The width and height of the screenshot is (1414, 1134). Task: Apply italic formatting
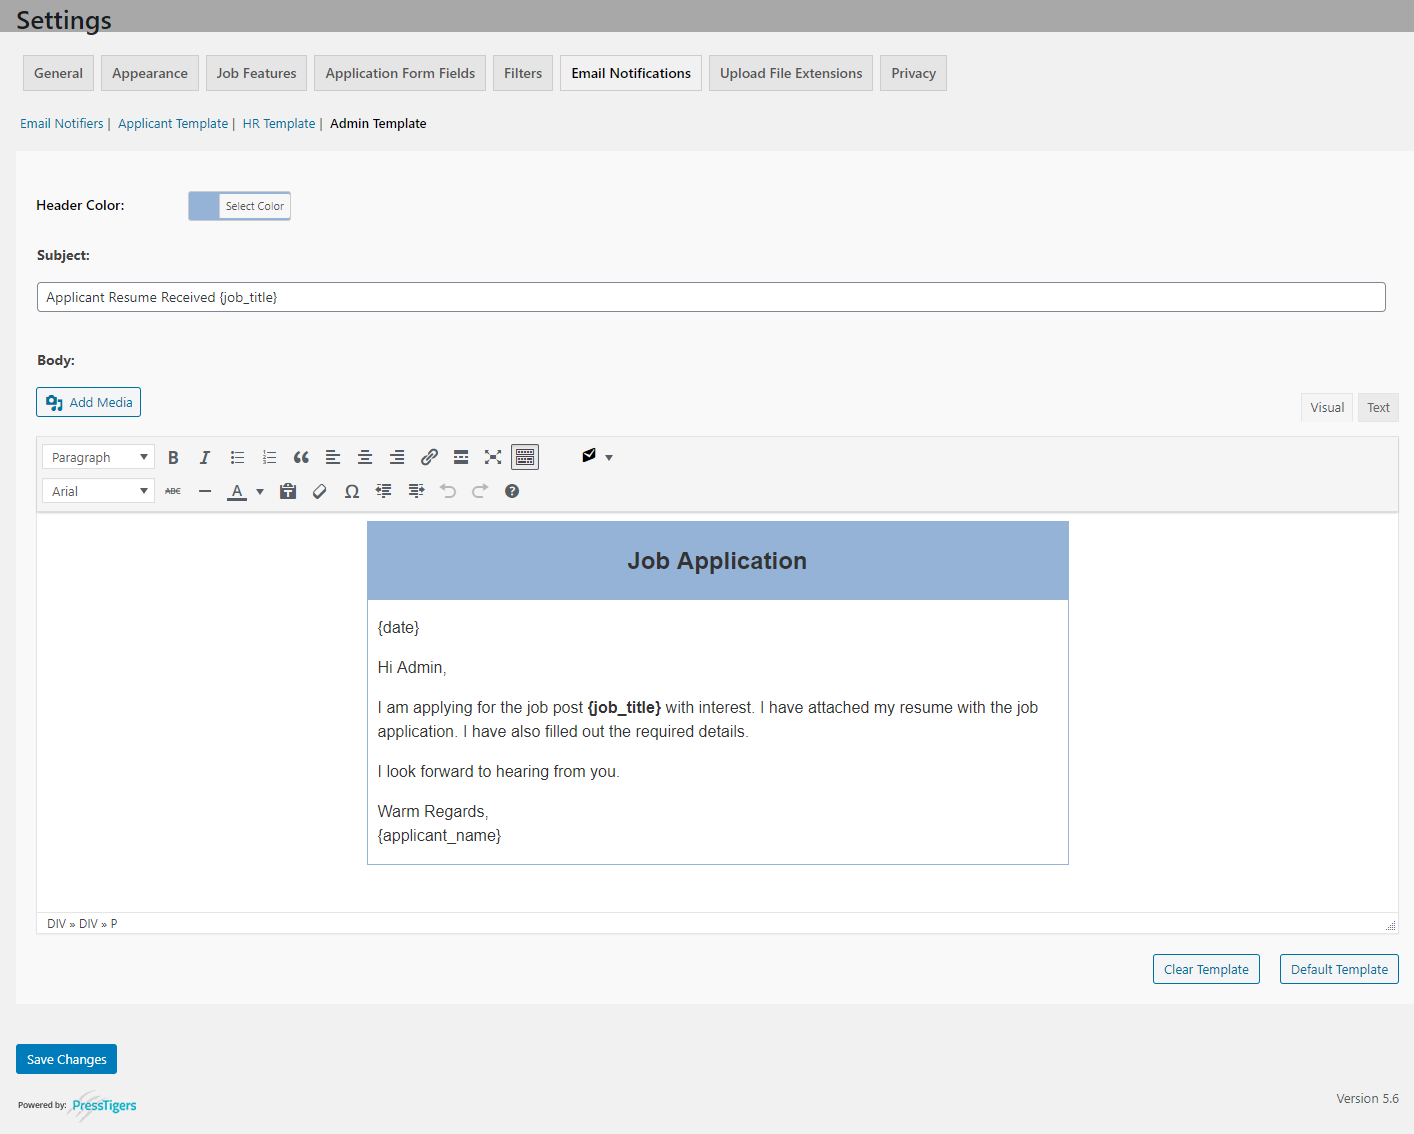(205, 457)
